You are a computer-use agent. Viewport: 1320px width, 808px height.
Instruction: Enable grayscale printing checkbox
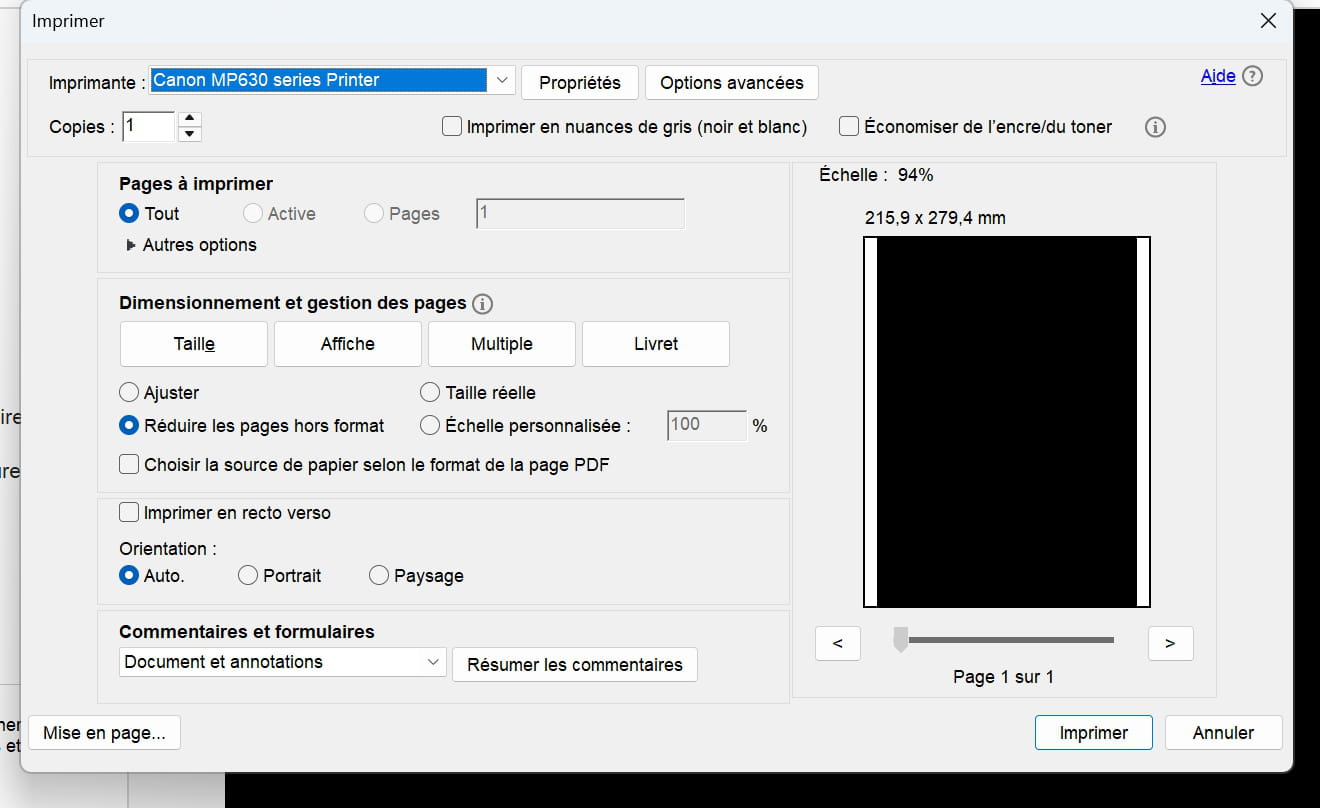click(x=452, y=127)
